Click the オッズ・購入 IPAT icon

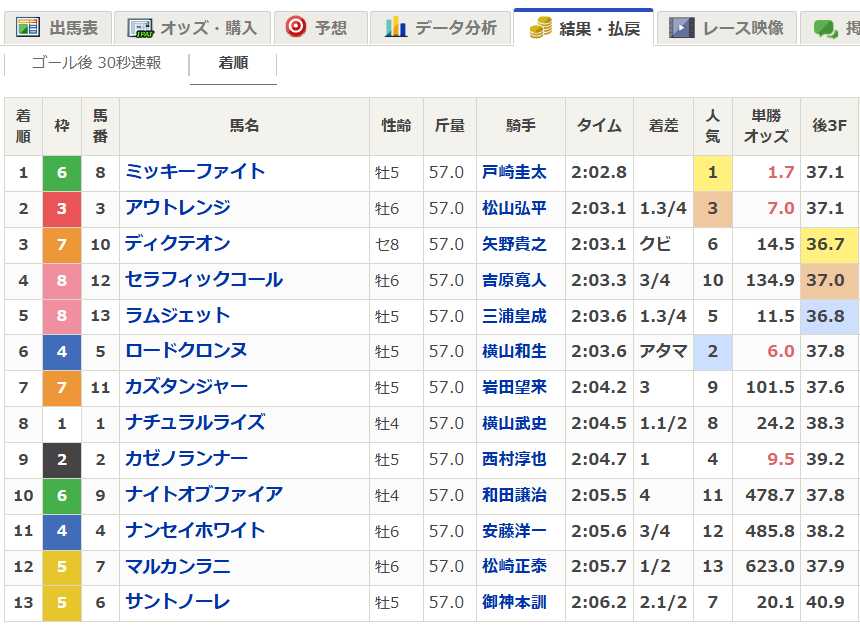140,27
